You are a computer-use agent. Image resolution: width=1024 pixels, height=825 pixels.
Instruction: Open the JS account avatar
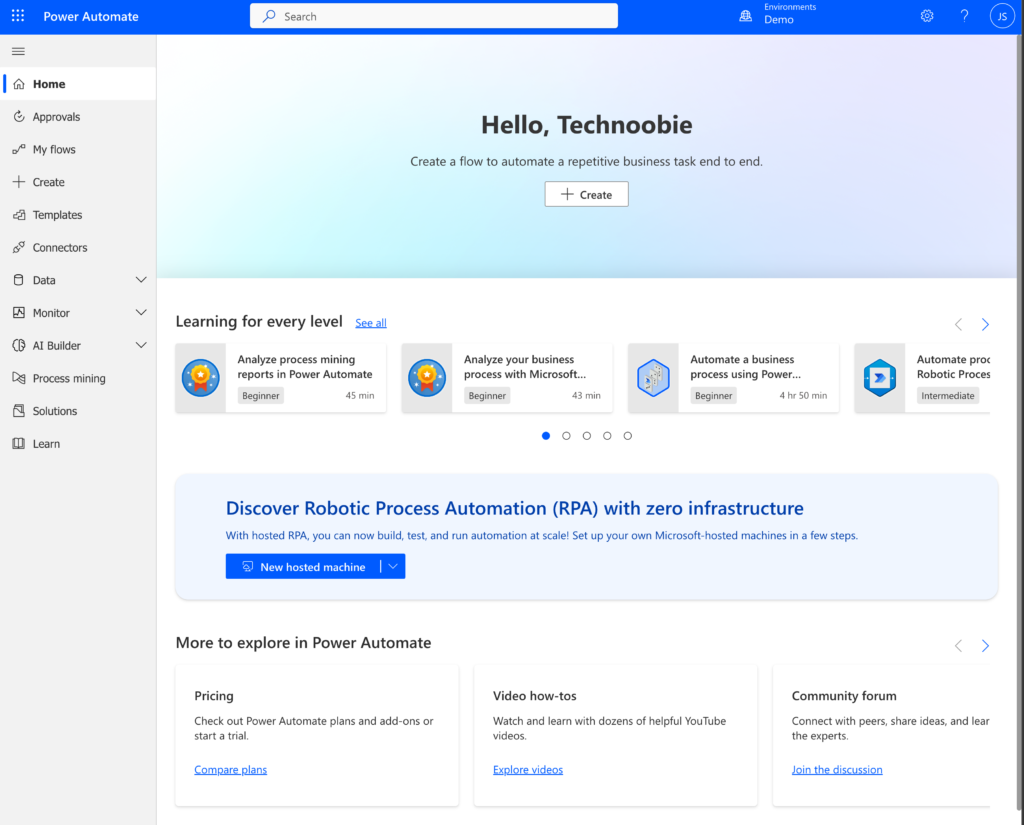pos(1002,16)
